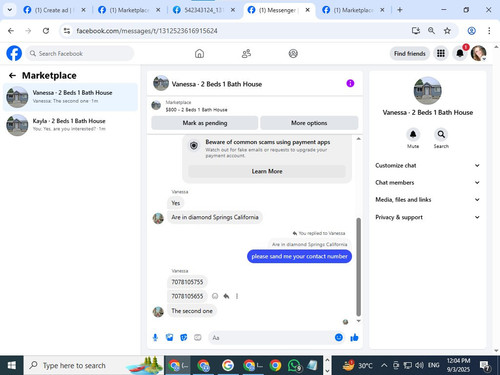The height and width of the screenshot is (375, 500).
Task: Open more options for 7078105655 message
Action: click(237, 296)
